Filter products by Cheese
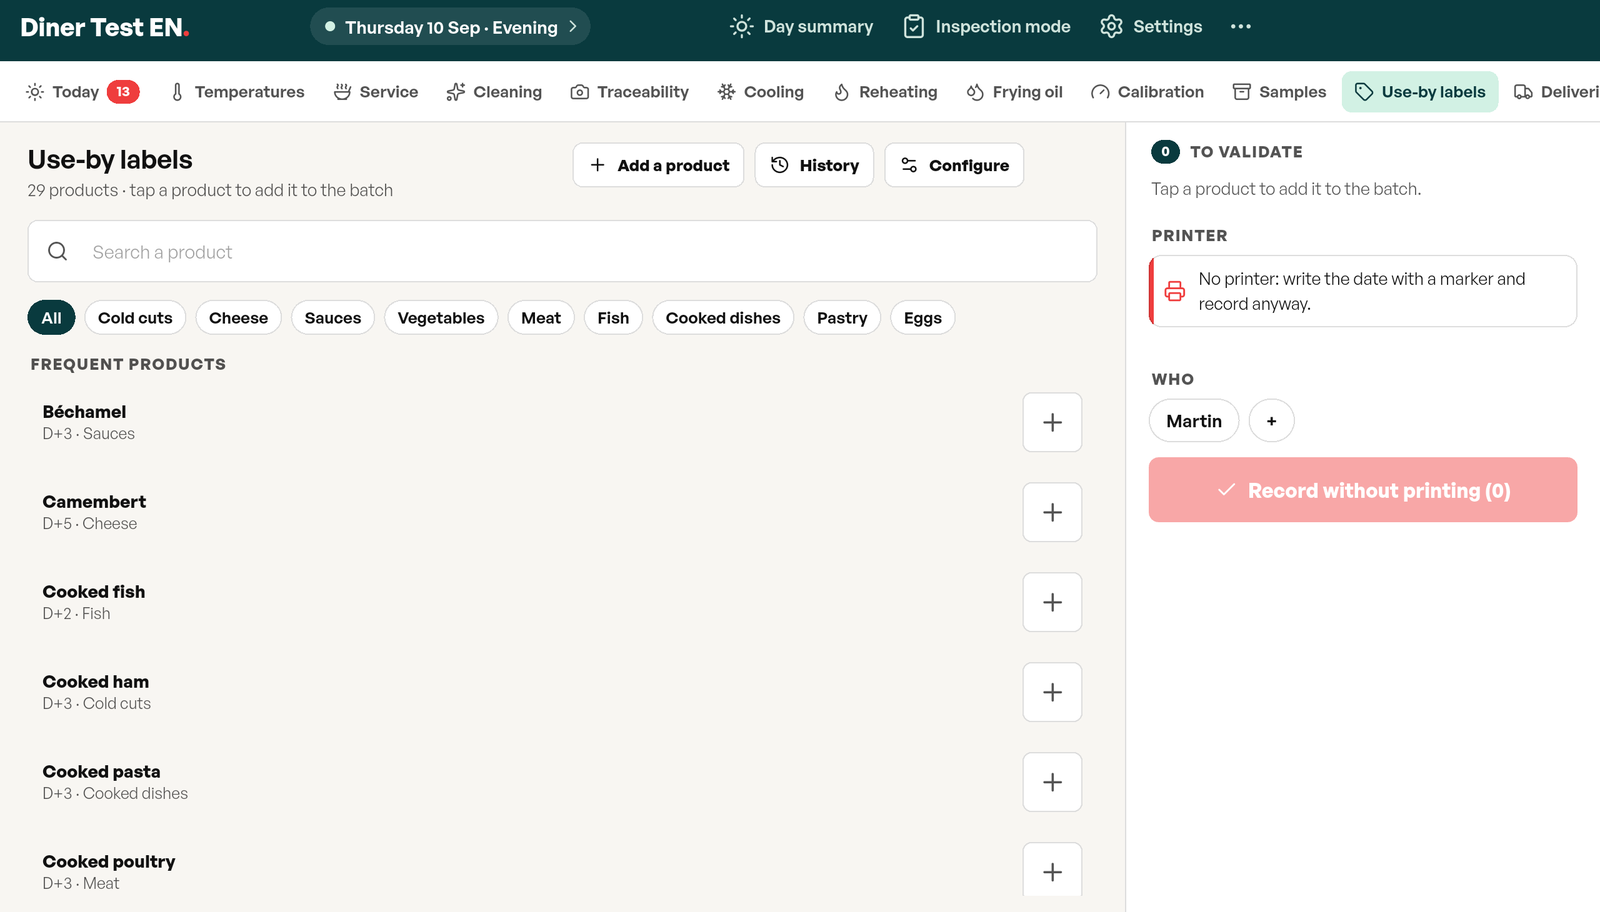This screenshot has width=1600, height=912. click(238, 318)
